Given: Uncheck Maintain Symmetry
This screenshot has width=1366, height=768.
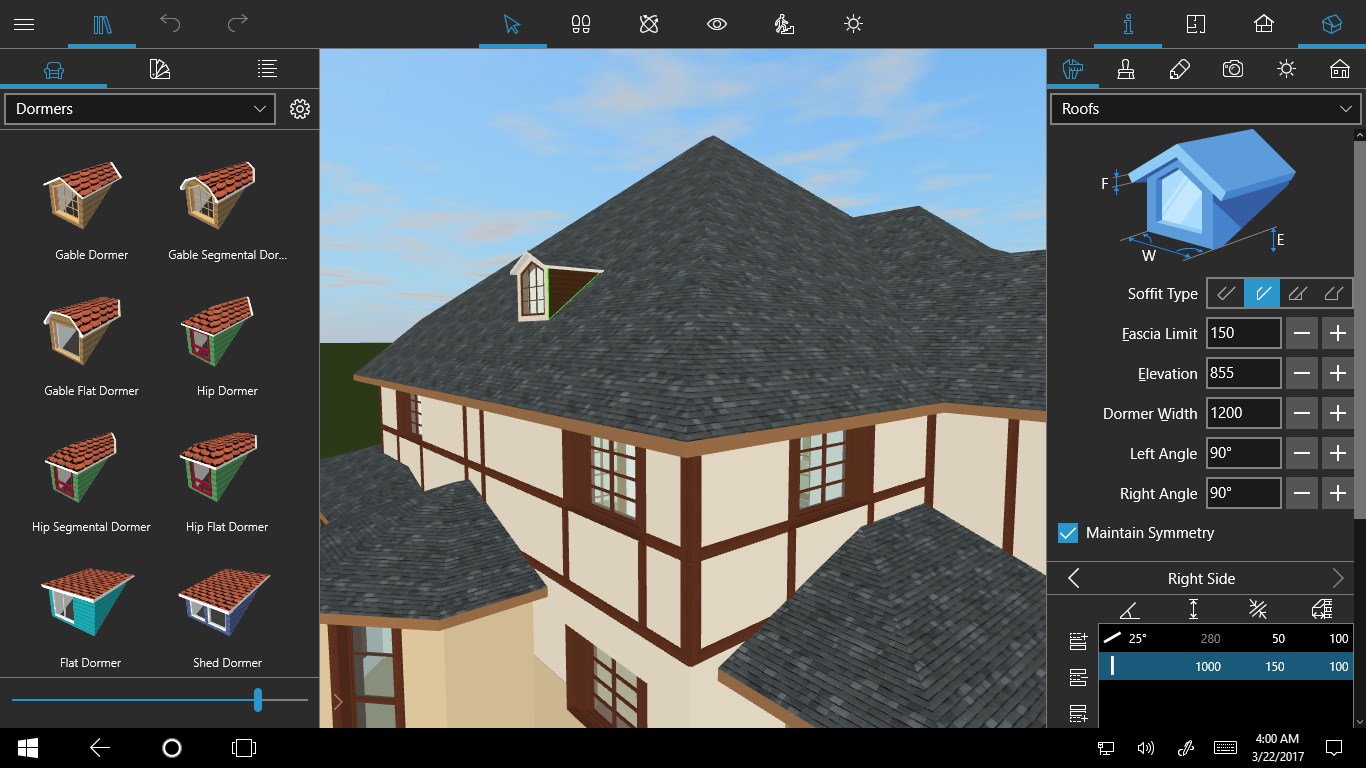Looking at the screenshot, I should click(x=1066, y=533).
